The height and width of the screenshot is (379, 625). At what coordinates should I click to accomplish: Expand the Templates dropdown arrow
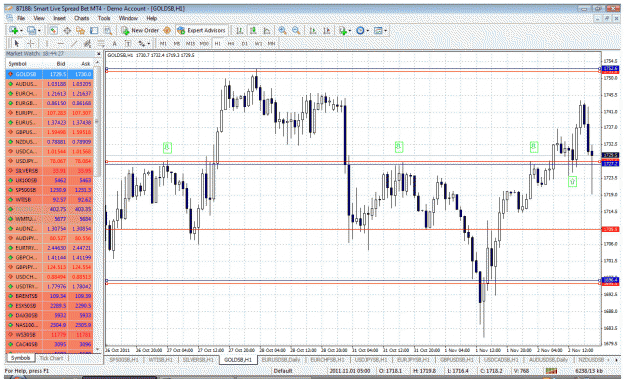pos(385,31)
